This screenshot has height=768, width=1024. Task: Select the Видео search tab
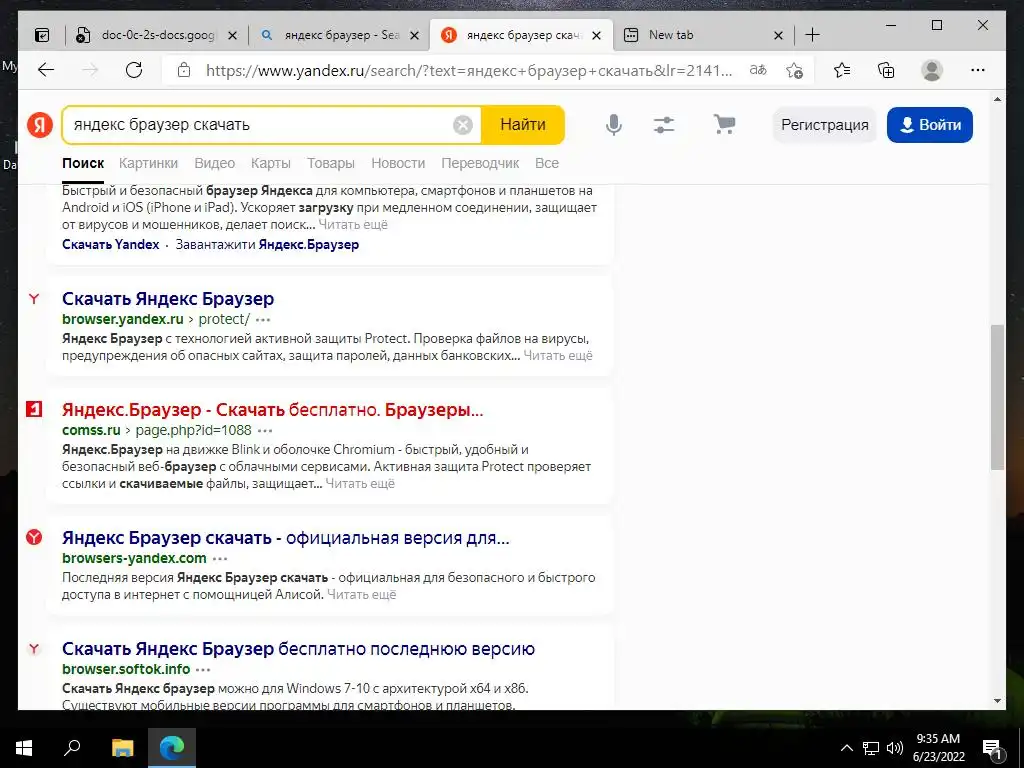pyautogui.click(x=214, y=163)
